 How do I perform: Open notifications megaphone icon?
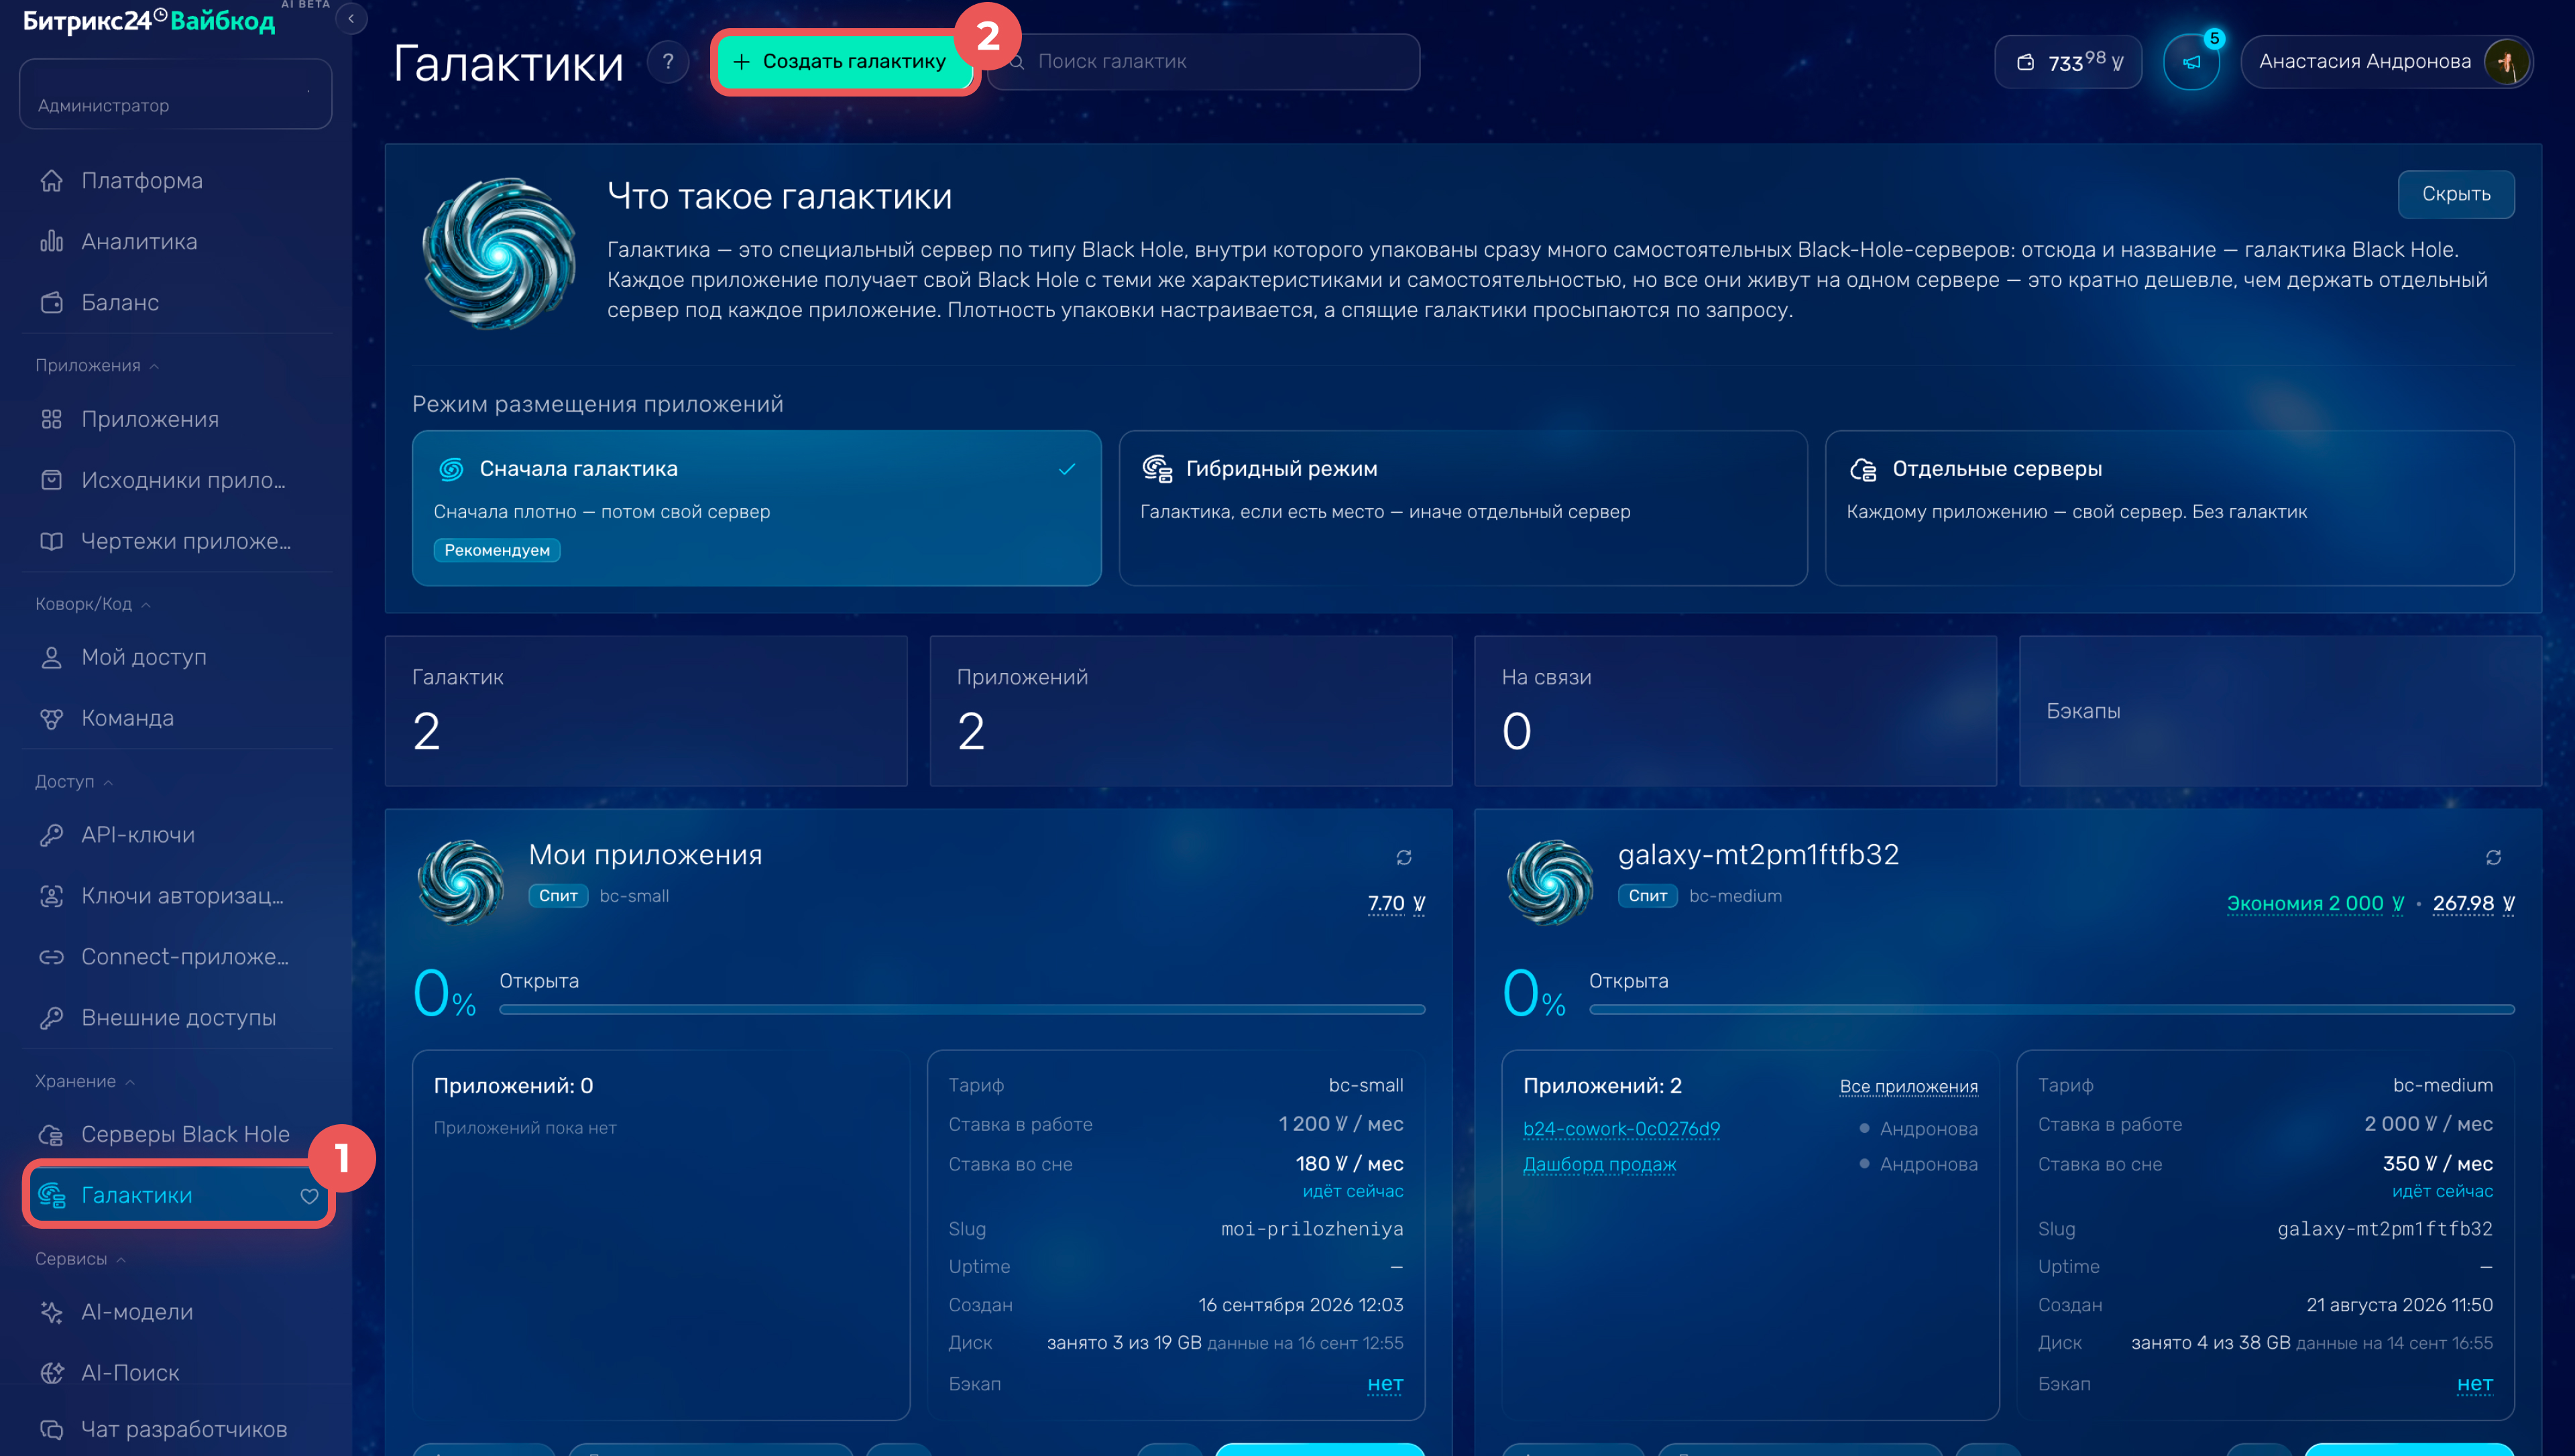2191,62
